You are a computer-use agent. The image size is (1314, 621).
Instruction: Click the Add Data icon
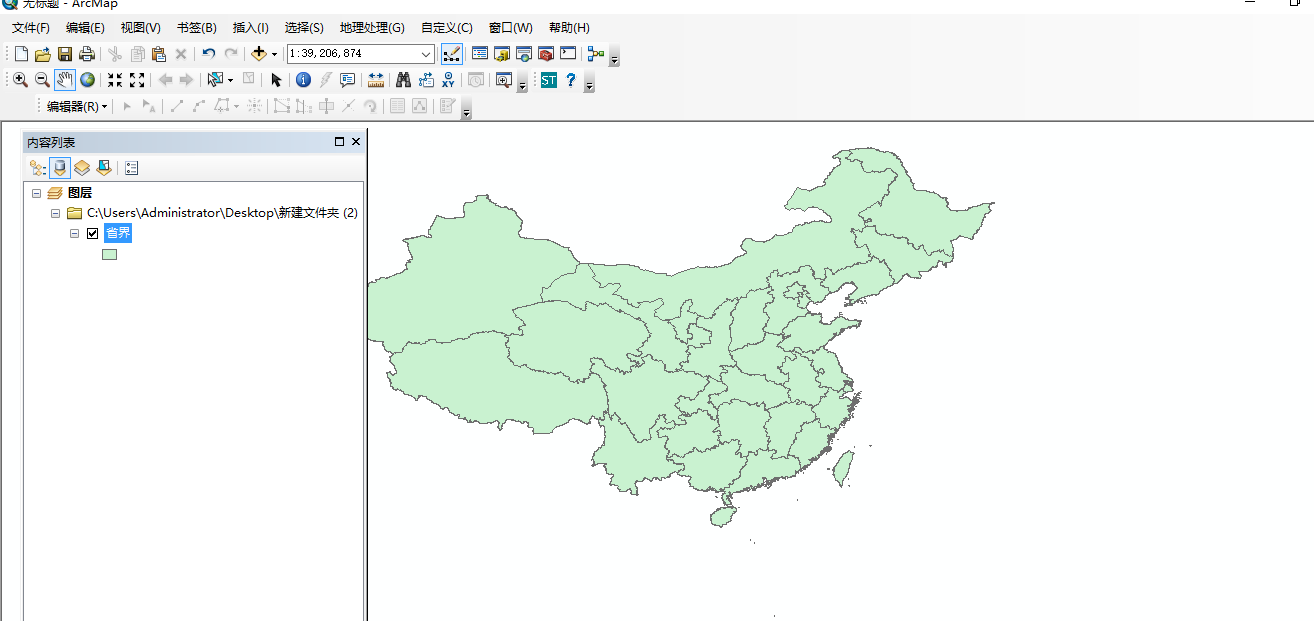(259, 54)
